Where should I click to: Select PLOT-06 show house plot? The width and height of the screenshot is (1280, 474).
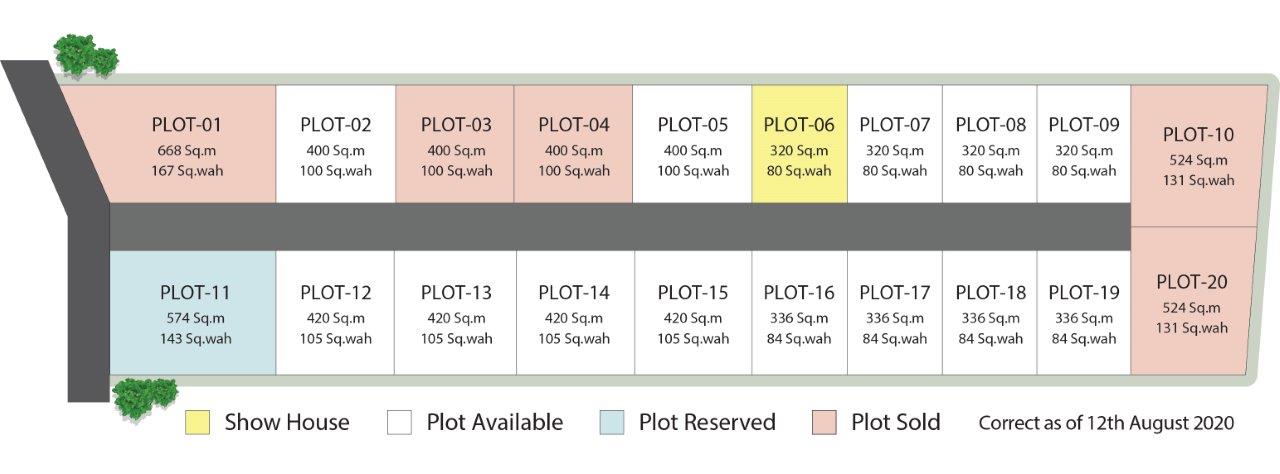coord(799,144)
